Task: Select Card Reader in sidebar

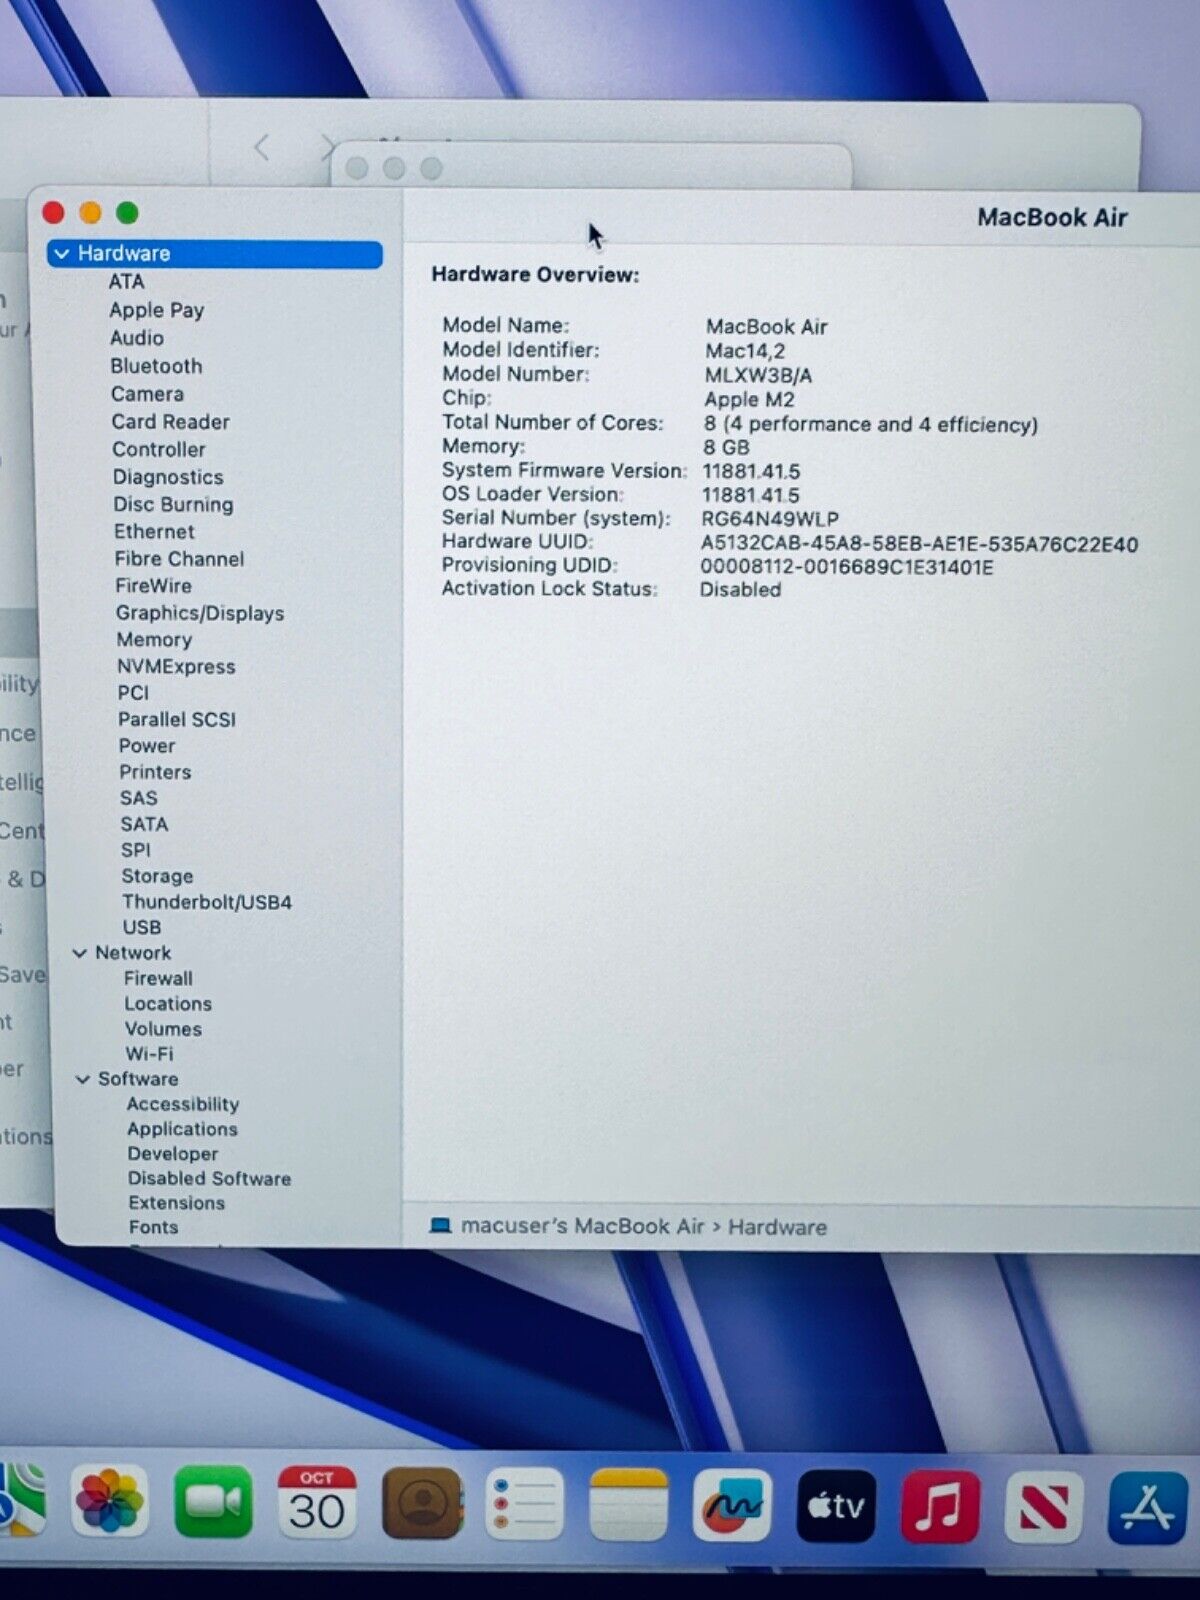Action: pos(171,422)
